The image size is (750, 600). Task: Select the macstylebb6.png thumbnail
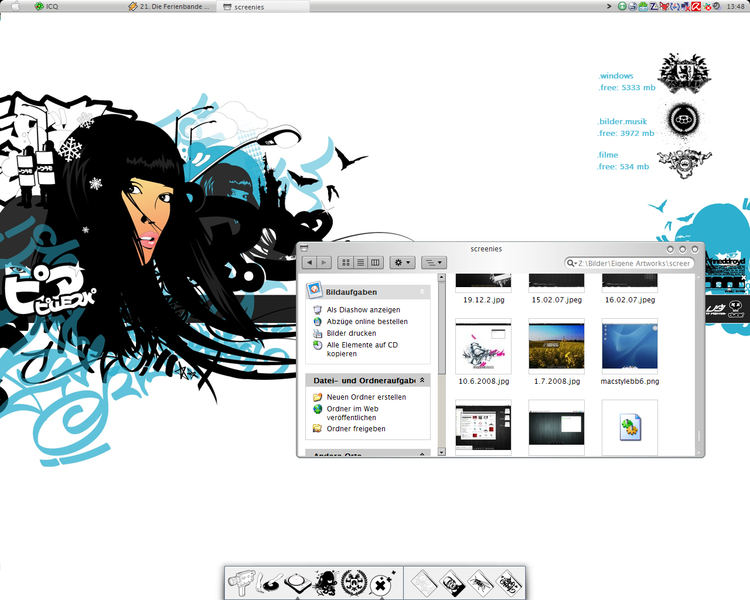(629, 346)
